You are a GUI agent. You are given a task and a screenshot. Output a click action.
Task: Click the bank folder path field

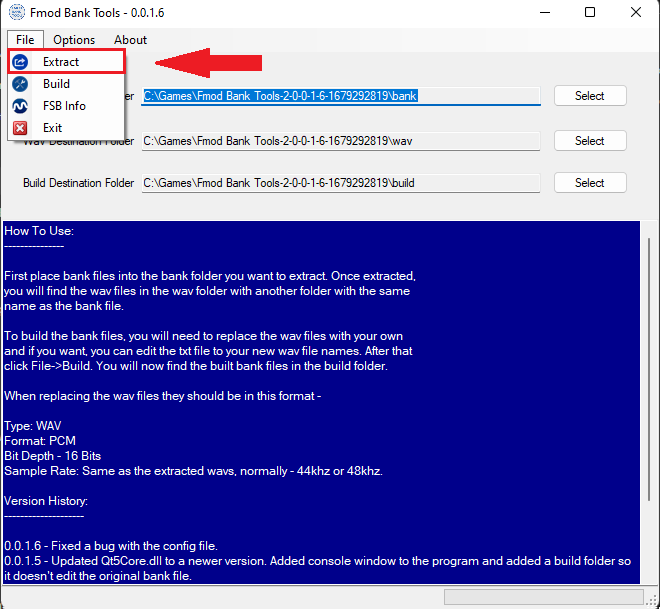pyautogui.click(x=341, y=96)
